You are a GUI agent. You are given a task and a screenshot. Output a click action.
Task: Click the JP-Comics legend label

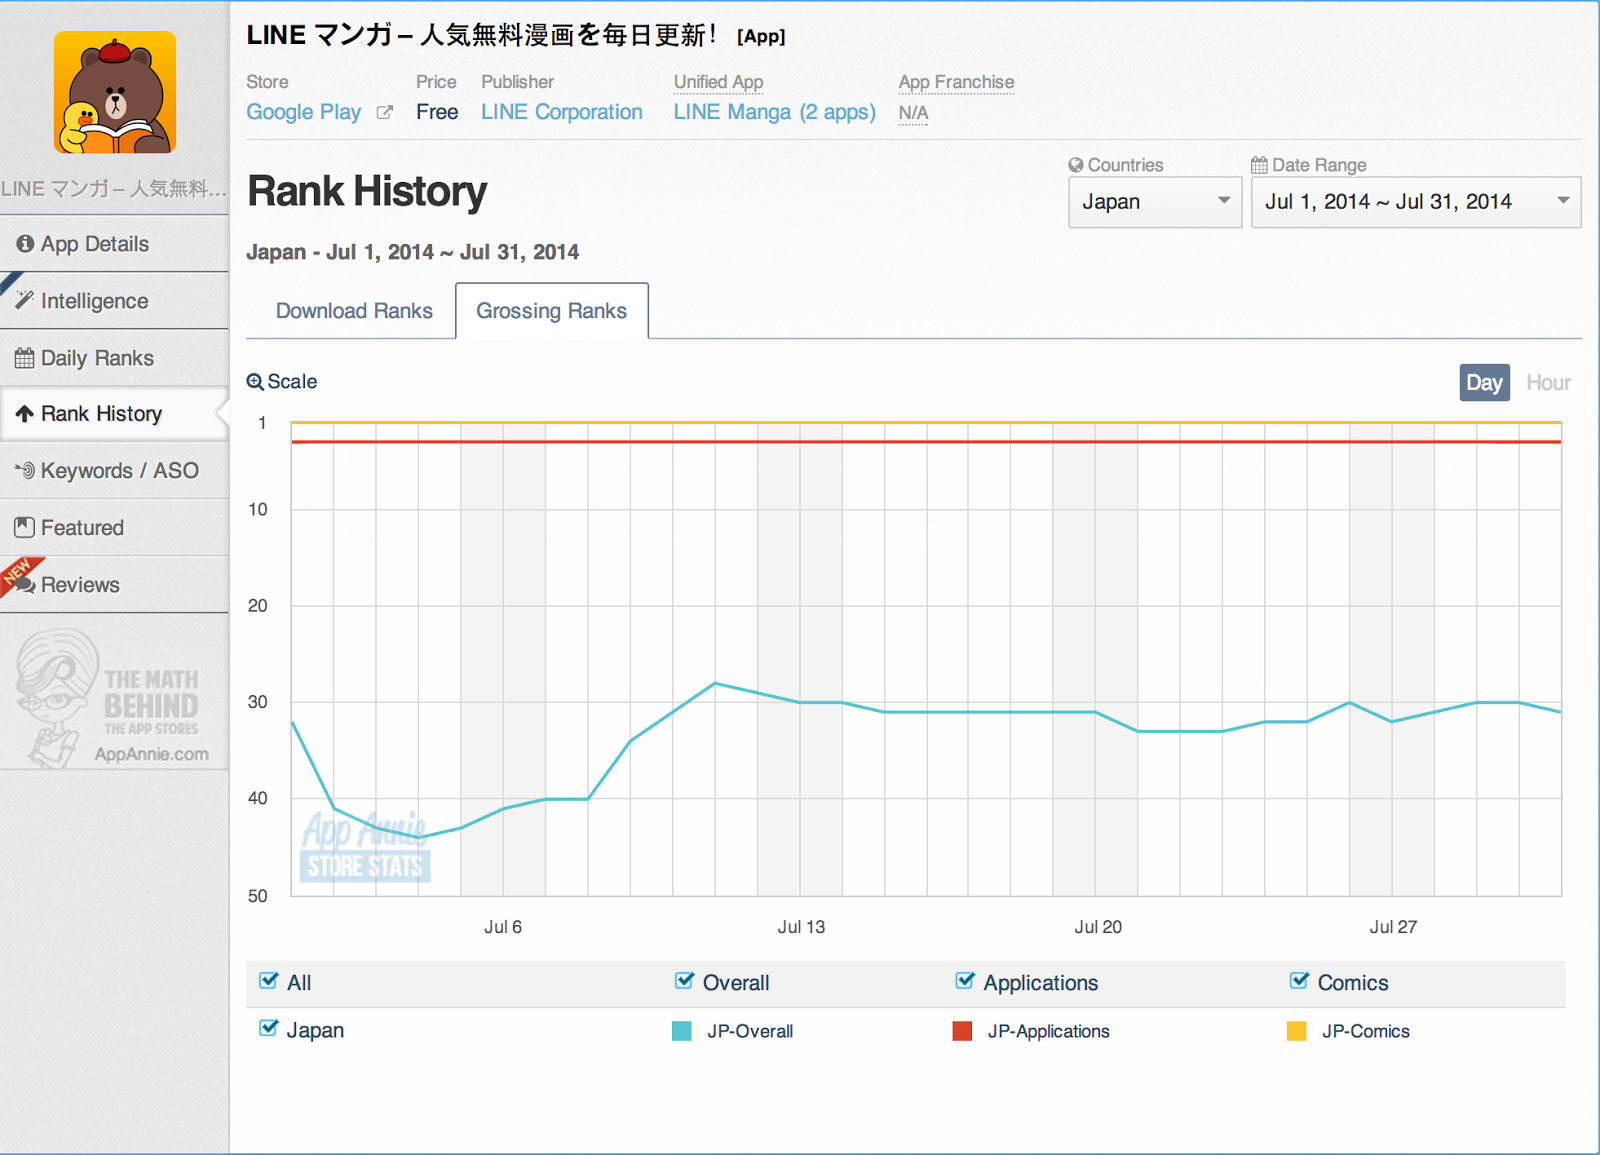(1366, 1031)
